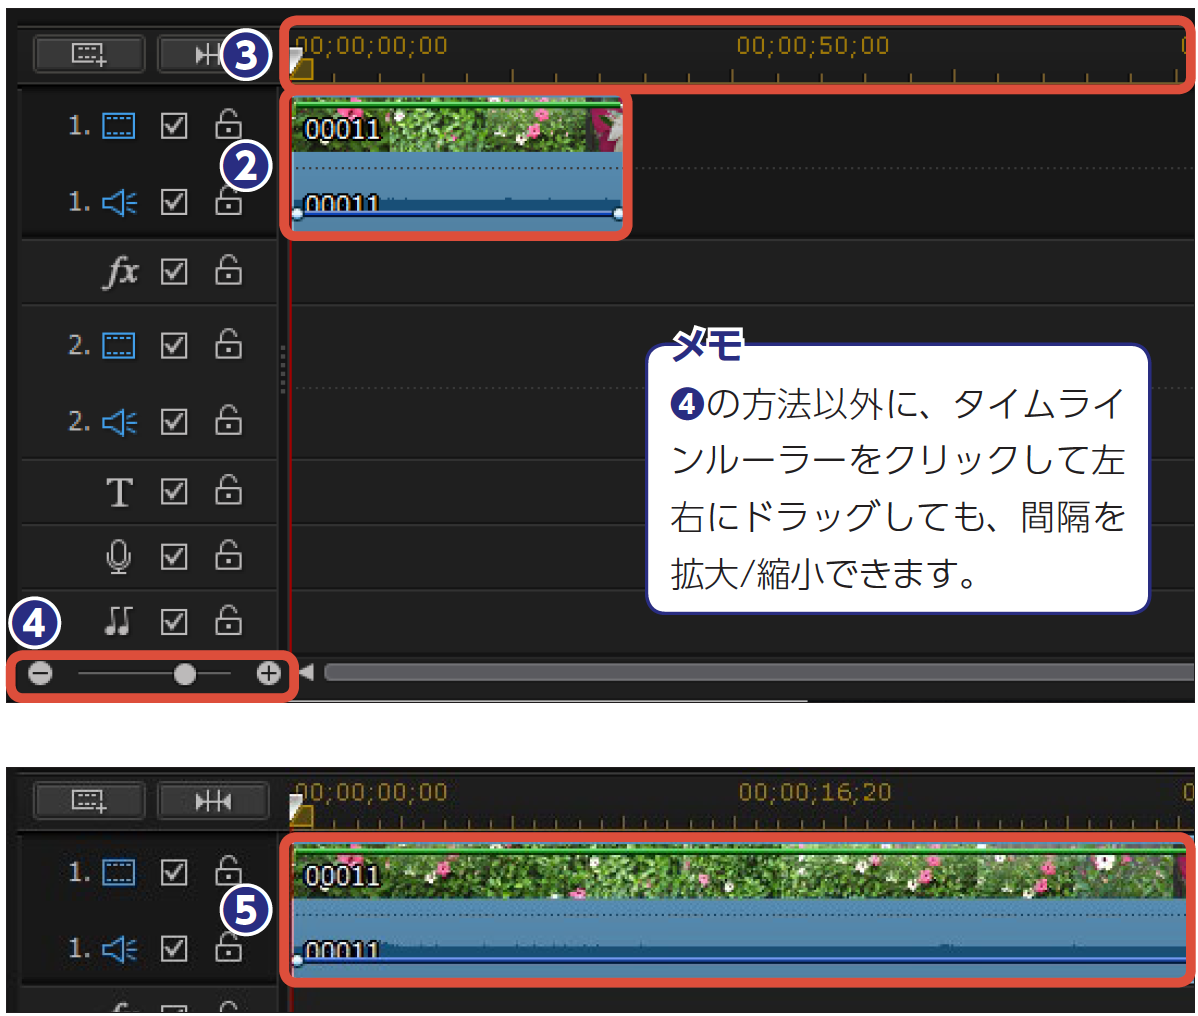Click the fx effect track icon
Viewport: 1198px width, 1016px height.
point(120,271)
